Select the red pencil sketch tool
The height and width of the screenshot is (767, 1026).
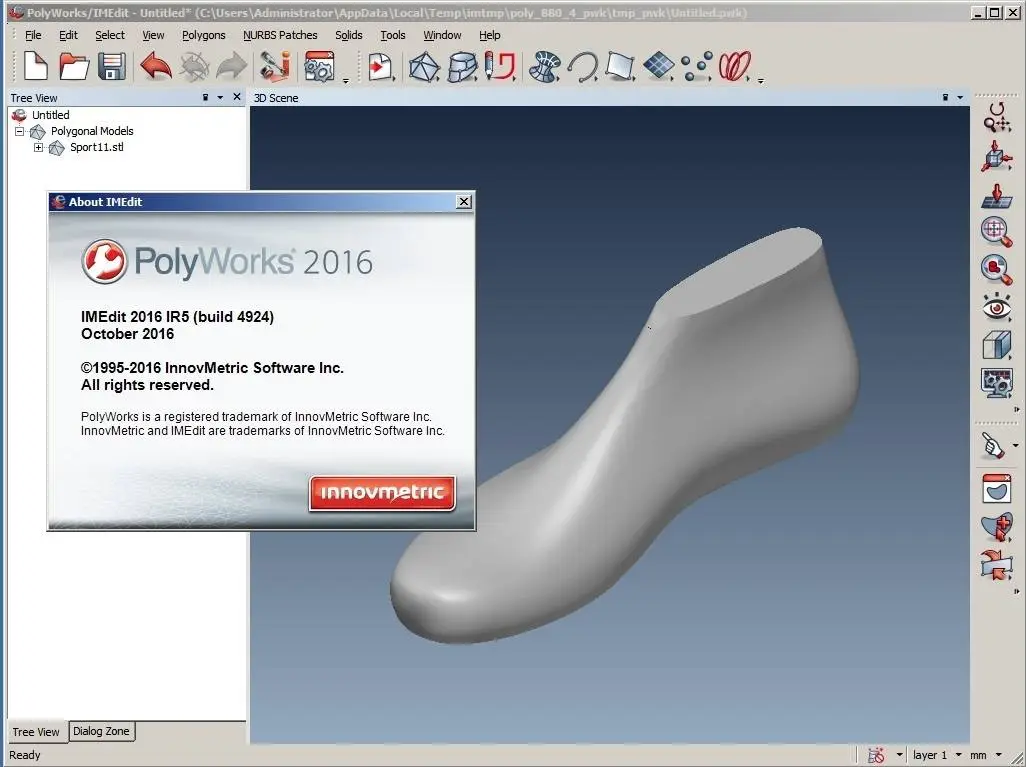pos(501,66)
